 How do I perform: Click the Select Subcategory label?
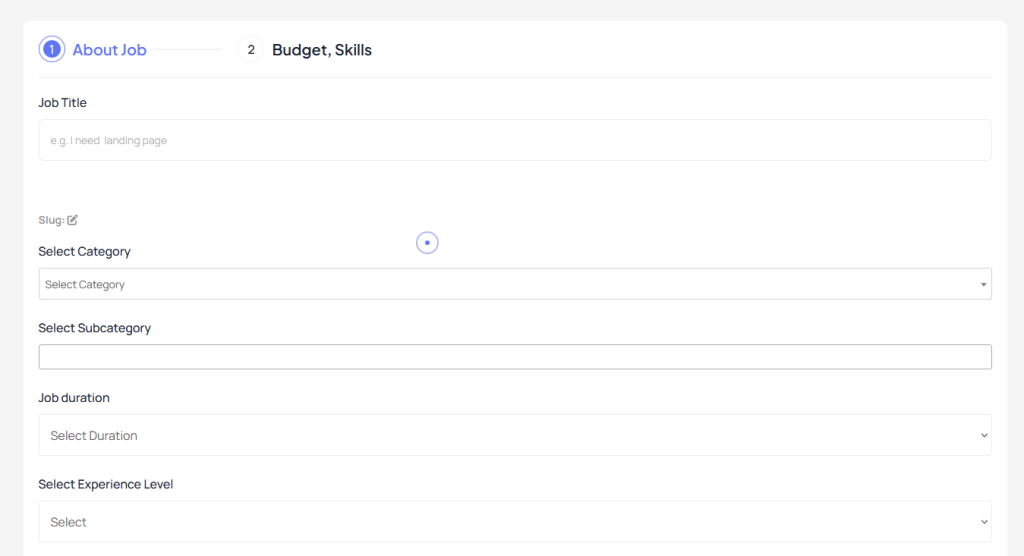point(95,328)
